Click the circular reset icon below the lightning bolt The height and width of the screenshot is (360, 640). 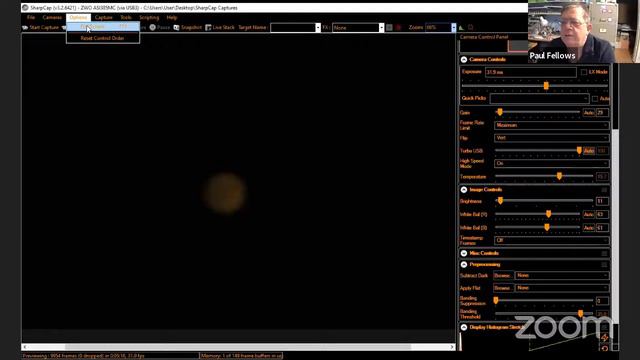coord(604,348)
